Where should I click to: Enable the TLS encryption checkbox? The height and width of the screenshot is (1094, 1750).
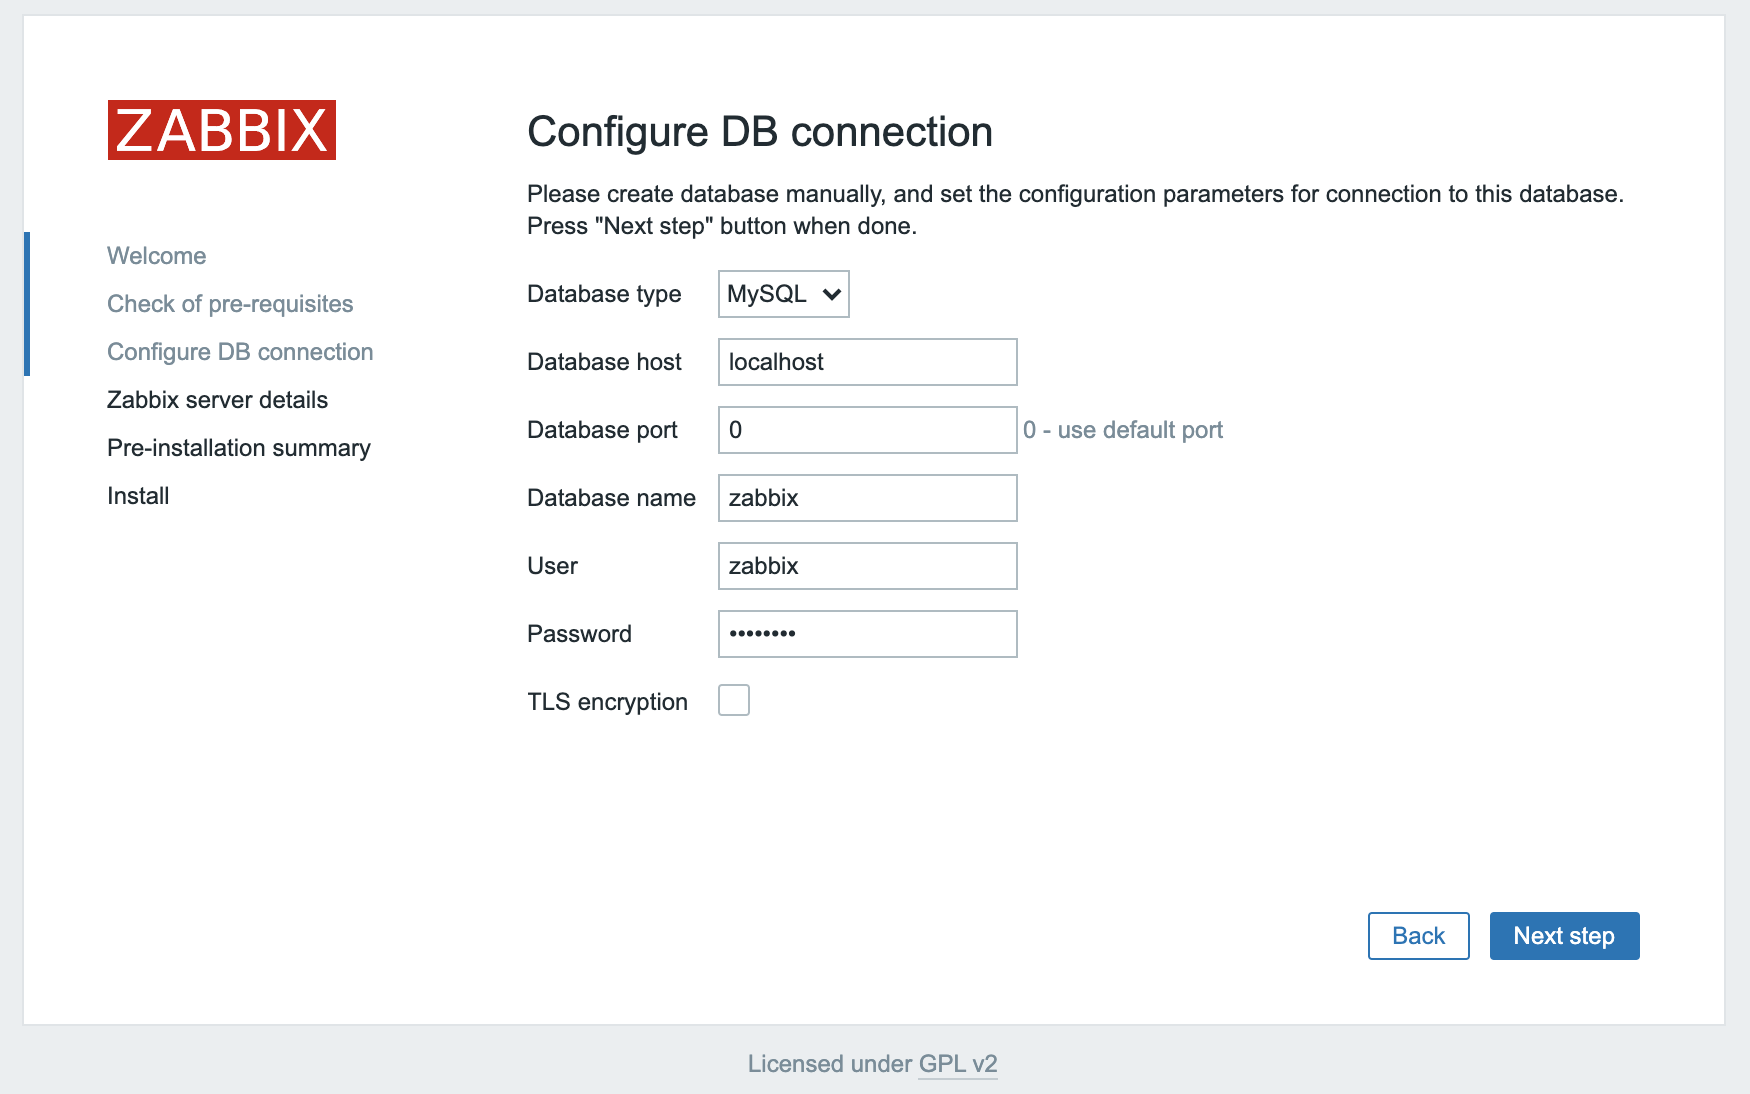[734, 700]
